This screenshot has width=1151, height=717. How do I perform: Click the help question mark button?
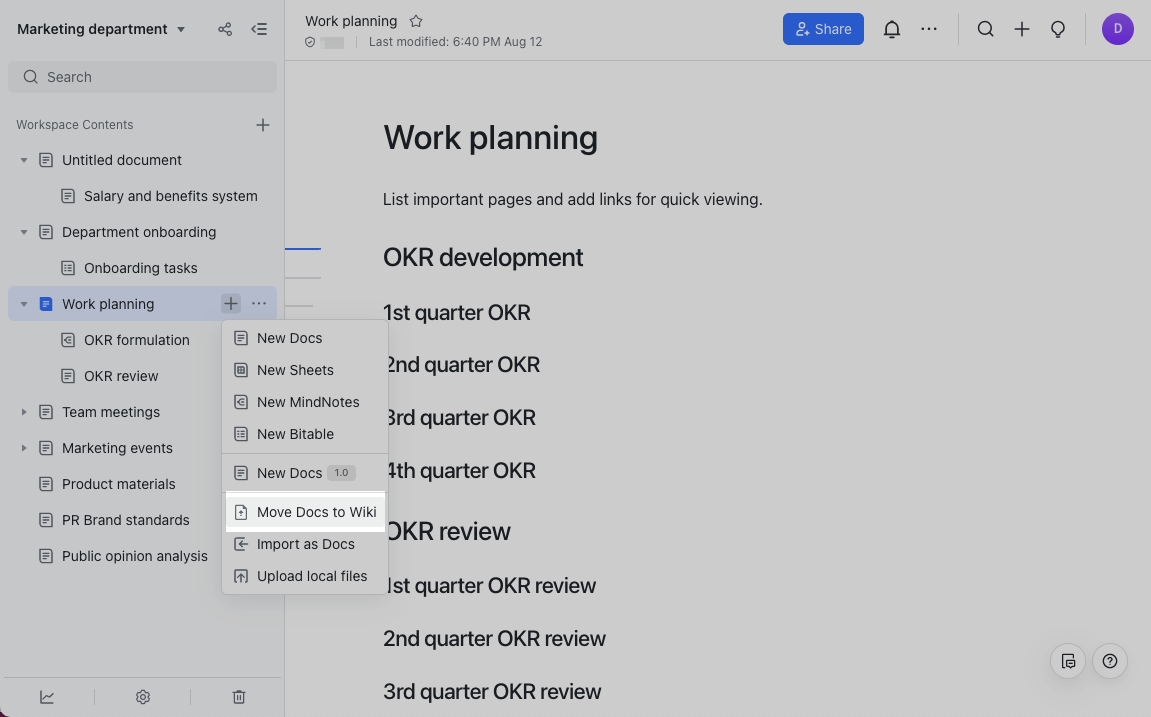tap(1110, 661)
